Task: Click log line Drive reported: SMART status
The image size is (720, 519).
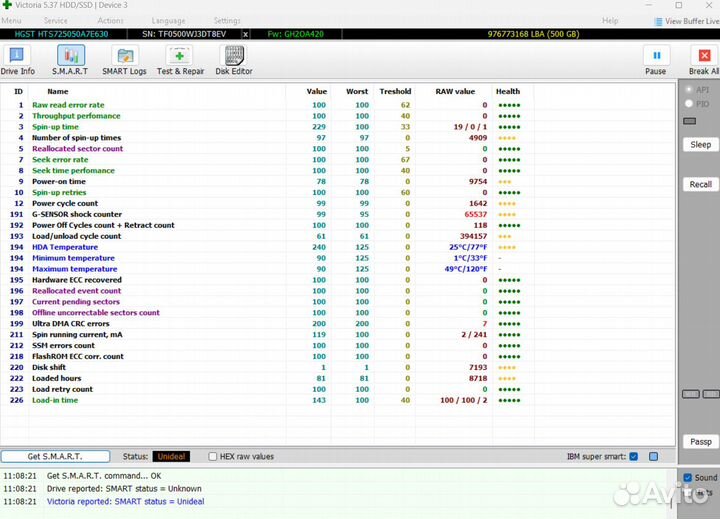Action: point(124,489)
